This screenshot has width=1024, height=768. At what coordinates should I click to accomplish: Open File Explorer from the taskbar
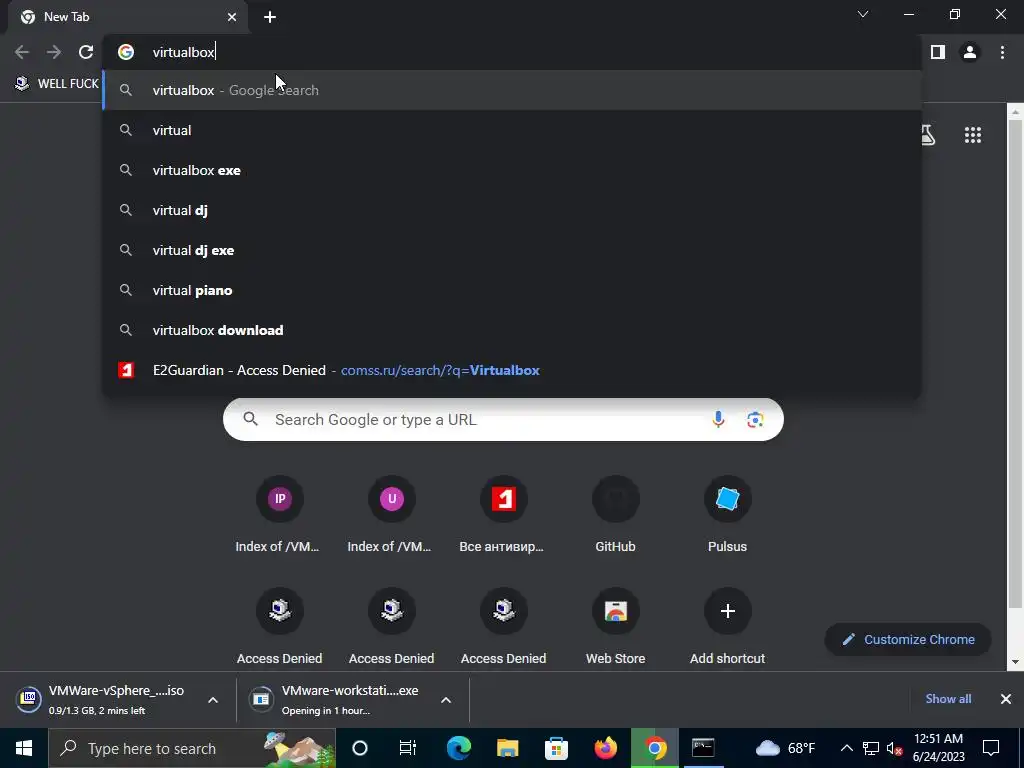click(x=507, y=748)
